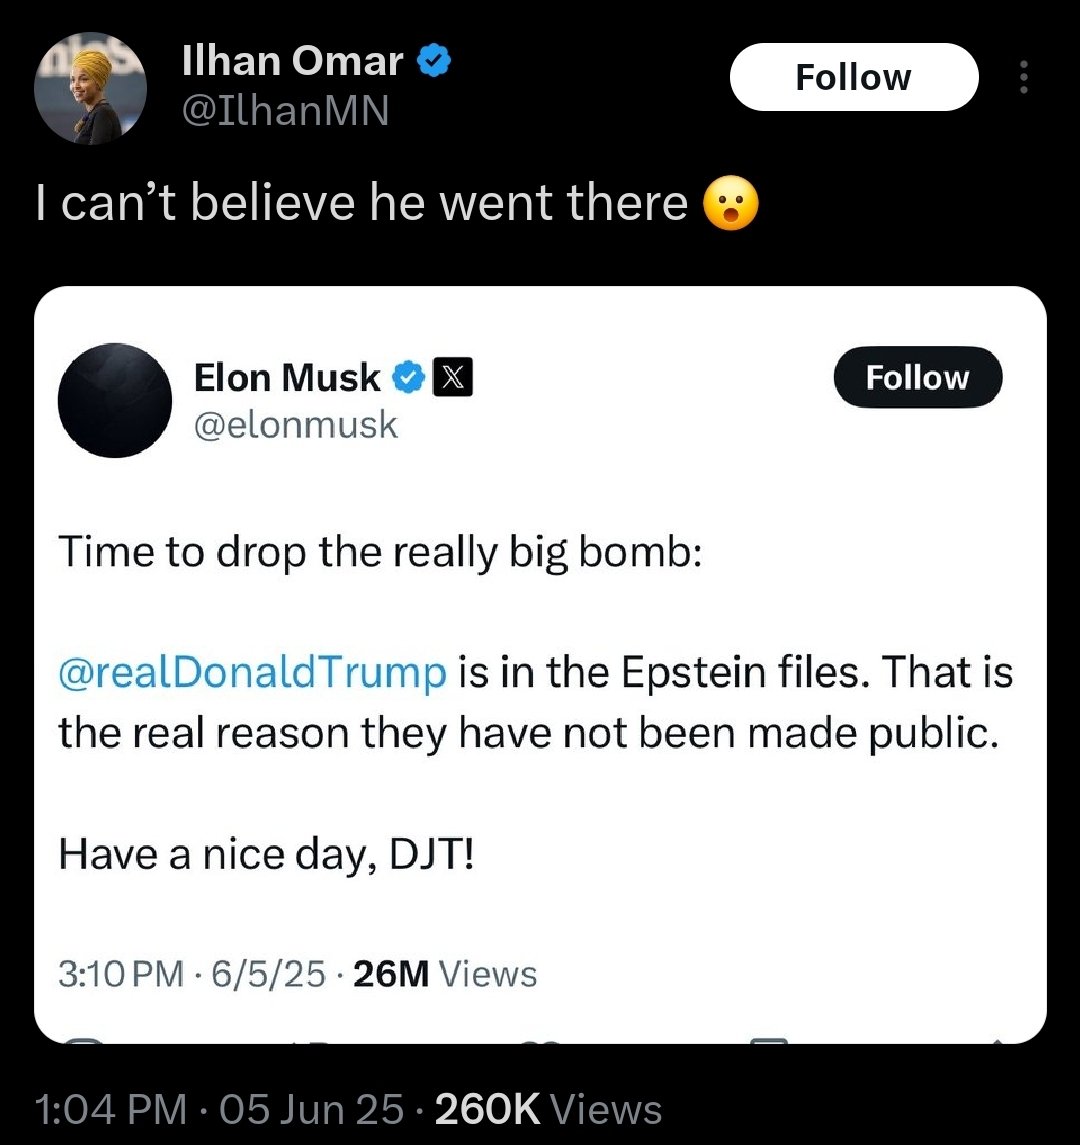The image size is (1080, 1145).
Task: Open the @elonmusk handle
Action: point(294,425)
